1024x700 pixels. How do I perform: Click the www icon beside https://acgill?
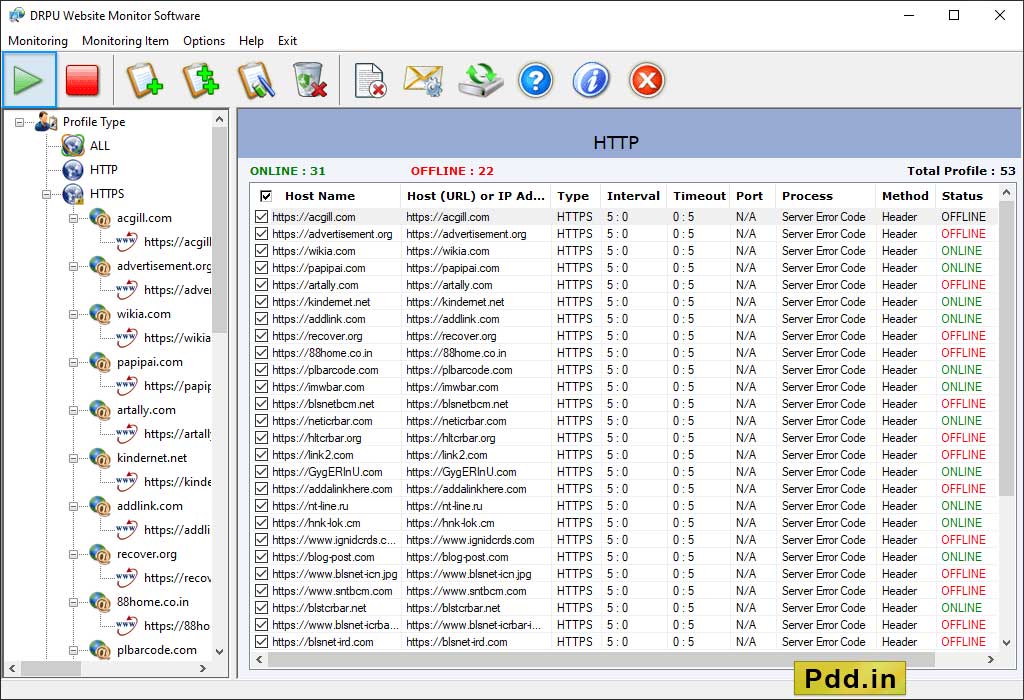pyautogui.click(x=127, y=242)
